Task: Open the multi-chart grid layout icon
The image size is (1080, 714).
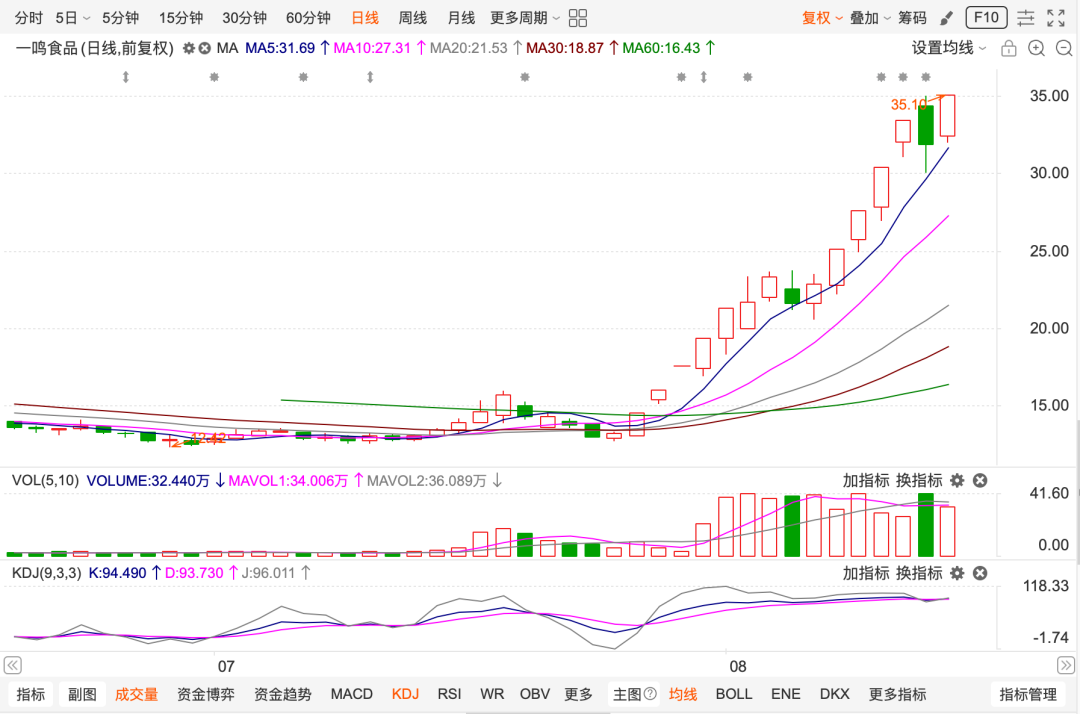Action: pyautogui.click(x=578, y=18)
